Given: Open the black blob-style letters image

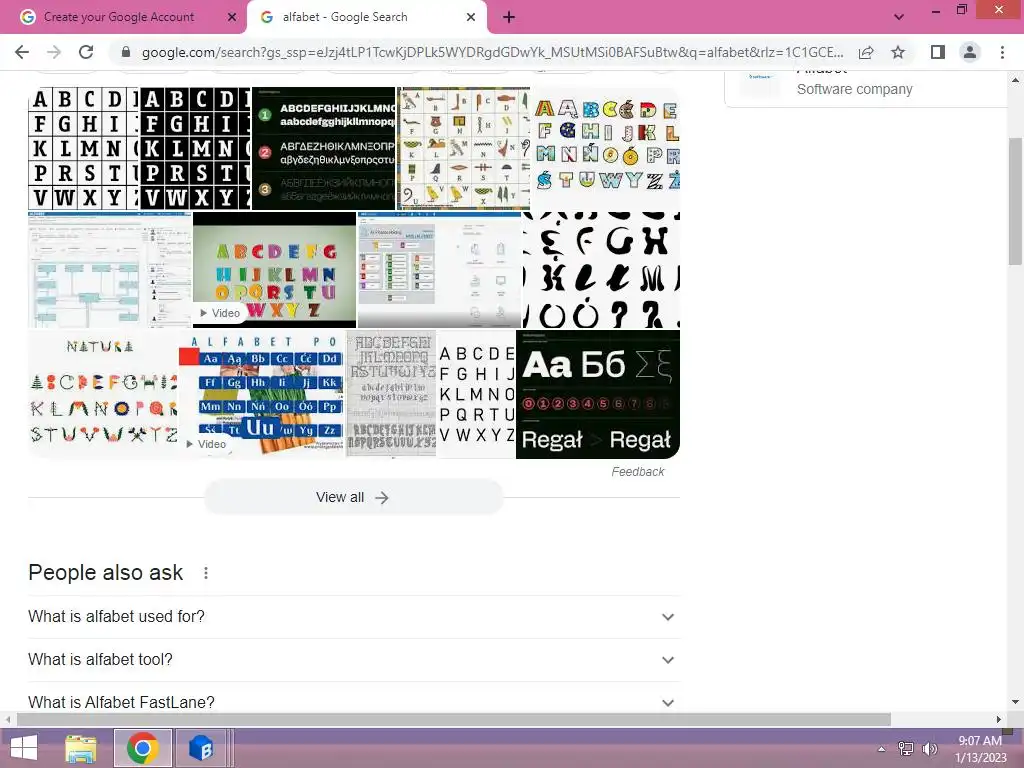Looking at the screenshot, I should coord(601,270).
